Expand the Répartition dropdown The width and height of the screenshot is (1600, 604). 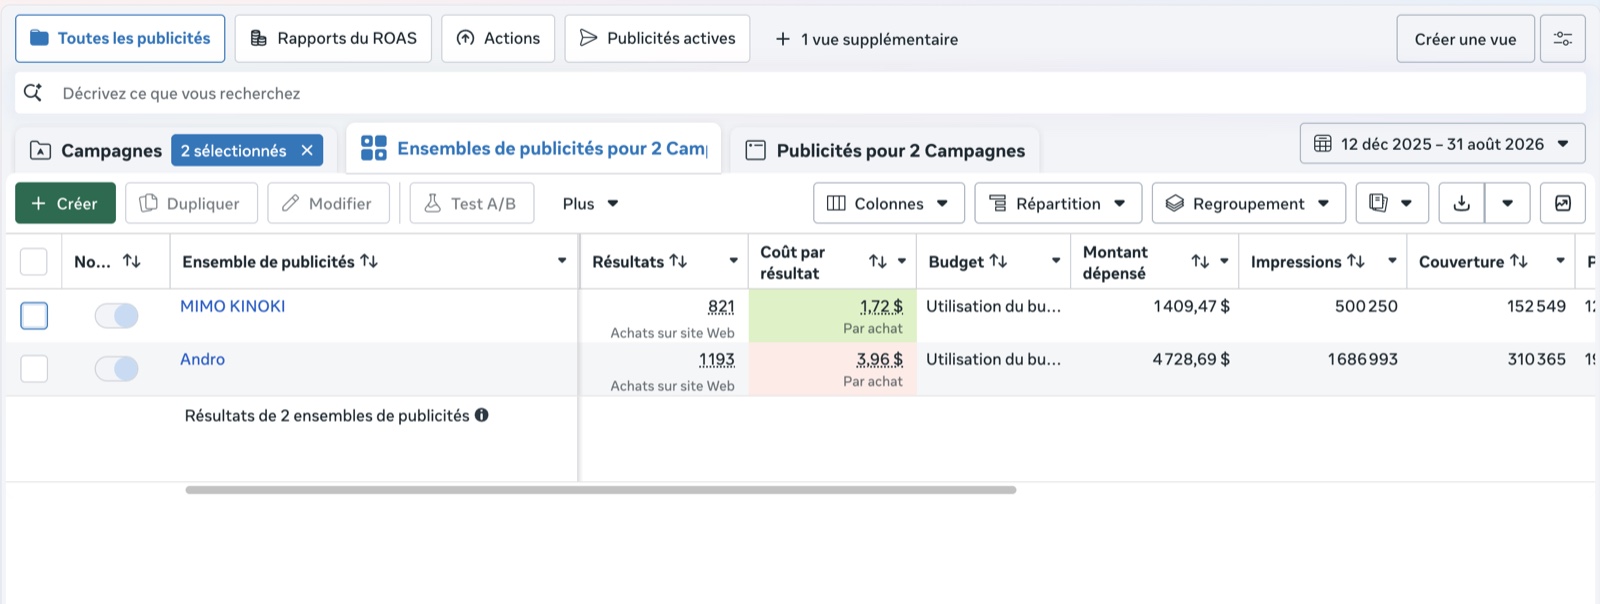tap(1058, 203)
